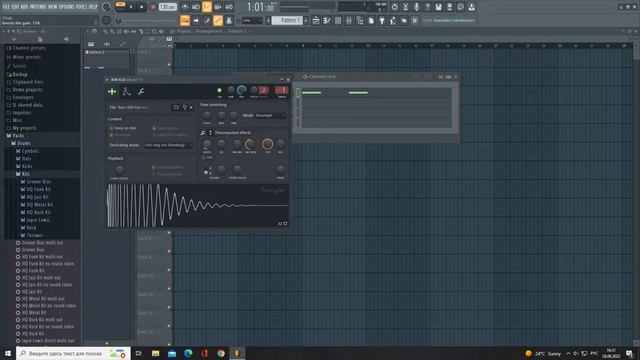
Task: Toggle the Ping pong loop option
Action: (x=167, y=174)
